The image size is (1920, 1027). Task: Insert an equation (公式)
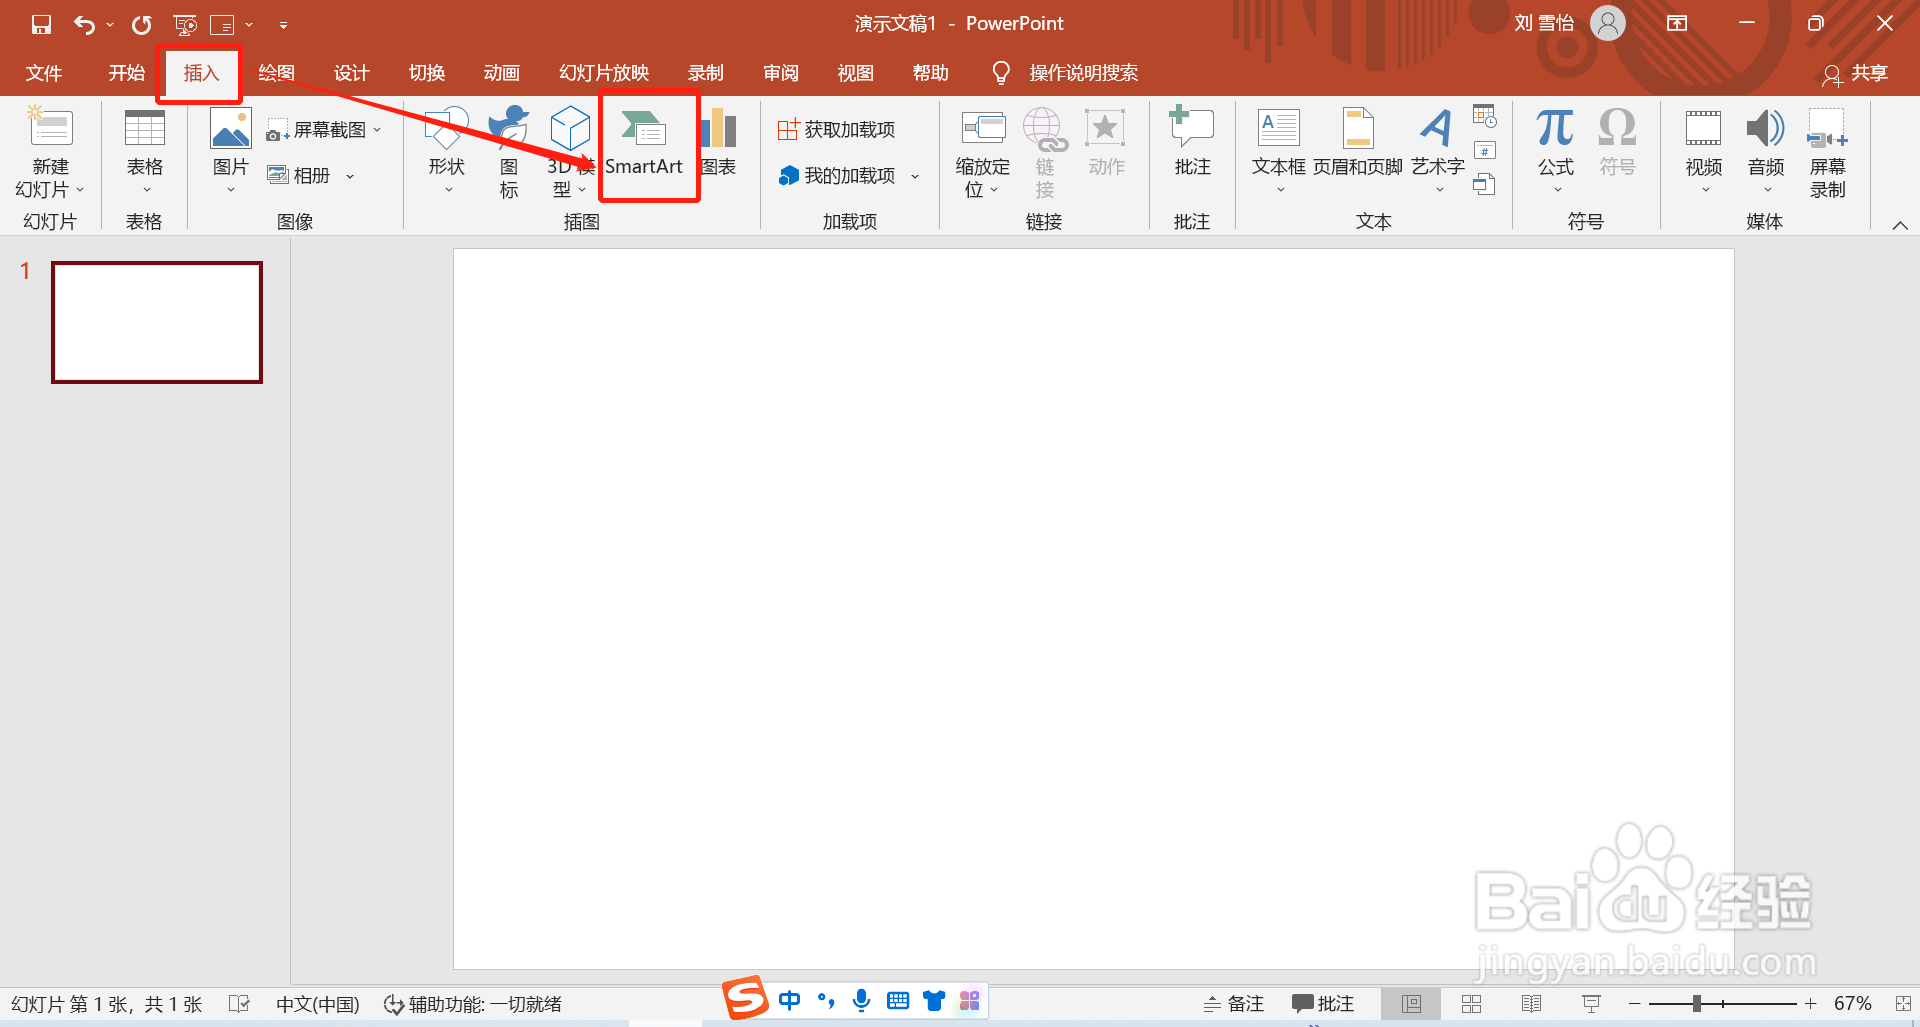coord(1556,152)
